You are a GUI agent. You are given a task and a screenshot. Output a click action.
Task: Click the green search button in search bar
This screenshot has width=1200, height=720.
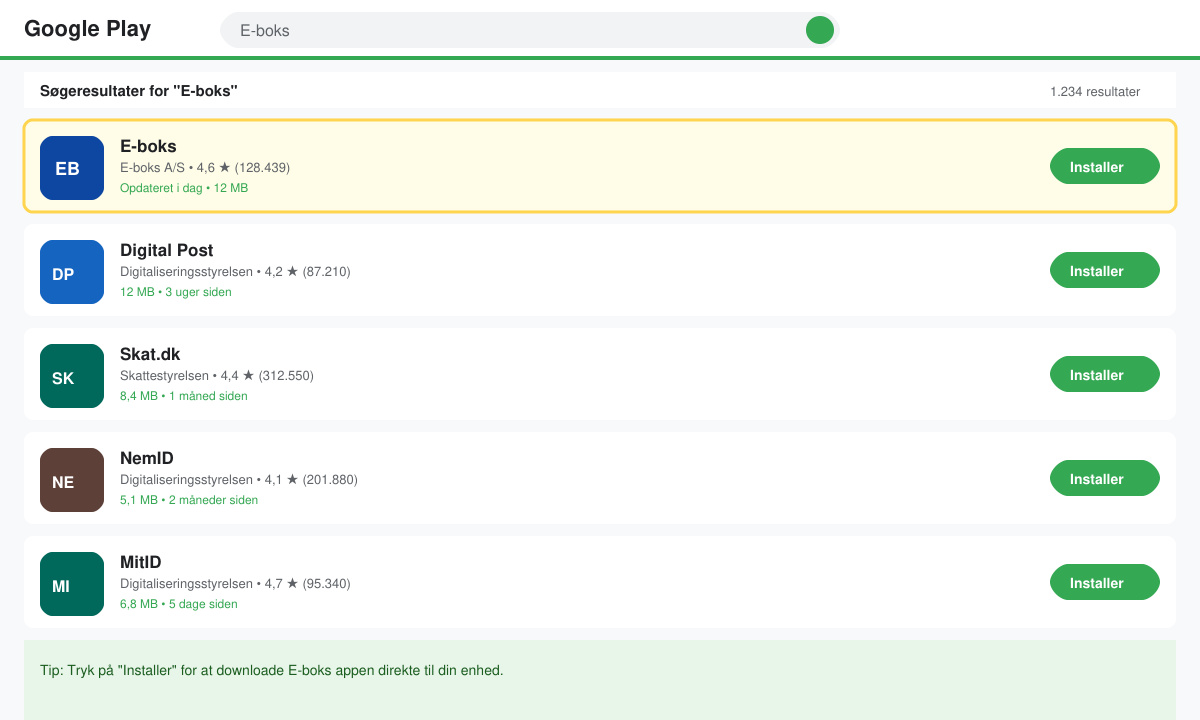[x=820, y=30]
